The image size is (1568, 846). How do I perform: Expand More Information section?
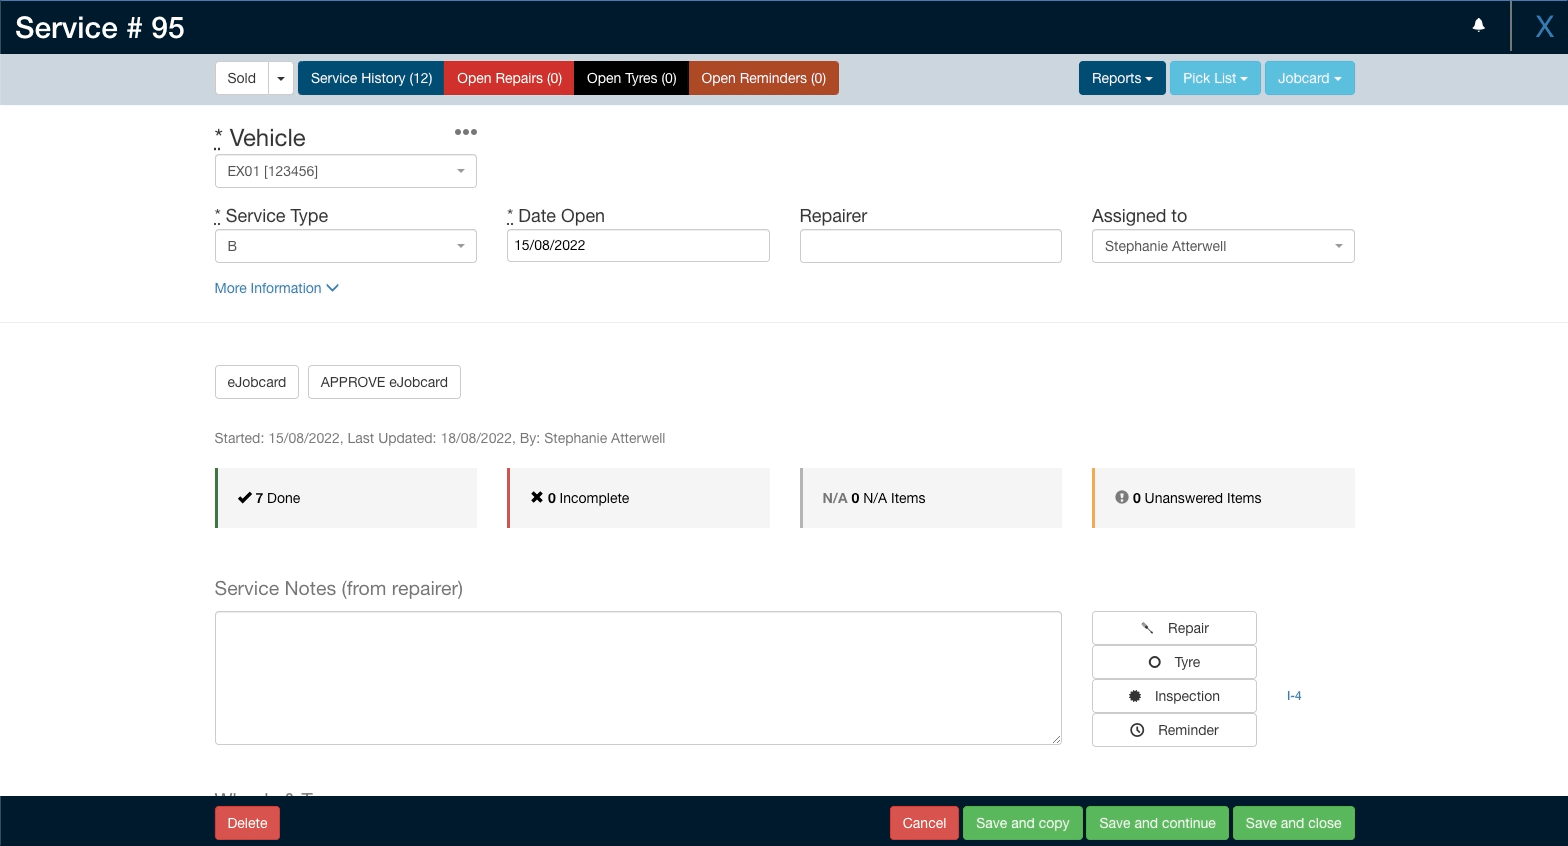coord(276,288)
